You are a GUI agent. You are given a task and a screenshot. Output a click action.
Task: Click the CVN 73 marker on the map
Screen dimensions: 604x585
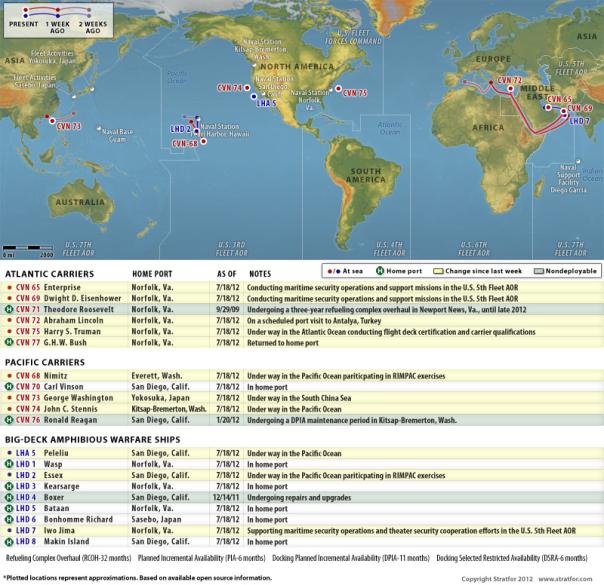[x=52, y=121]
